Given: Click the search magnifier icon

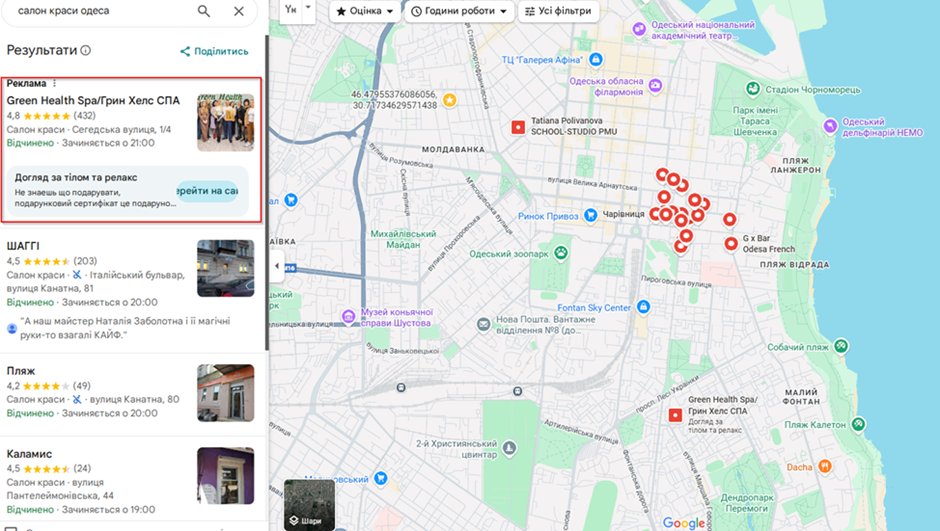Looking at the screenshot, I should tap(204, 11).
